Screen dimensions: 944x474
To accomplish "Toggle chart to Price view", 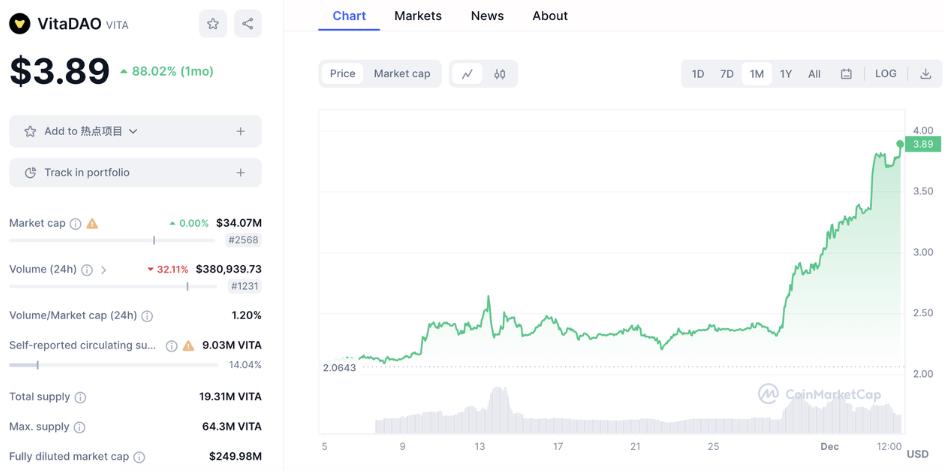I will click(x=343, y=74).
